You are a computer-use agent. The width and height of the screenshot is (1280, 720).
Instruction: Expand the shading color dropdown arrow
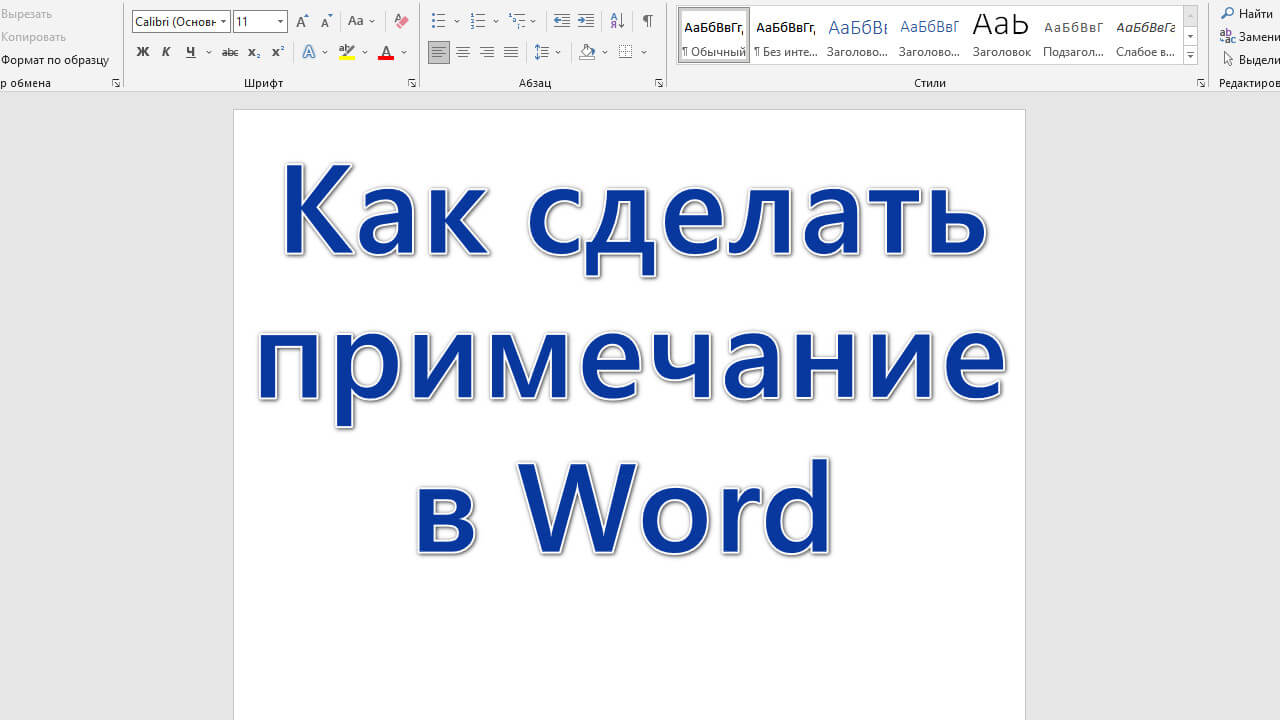click(x=605, y=52)
